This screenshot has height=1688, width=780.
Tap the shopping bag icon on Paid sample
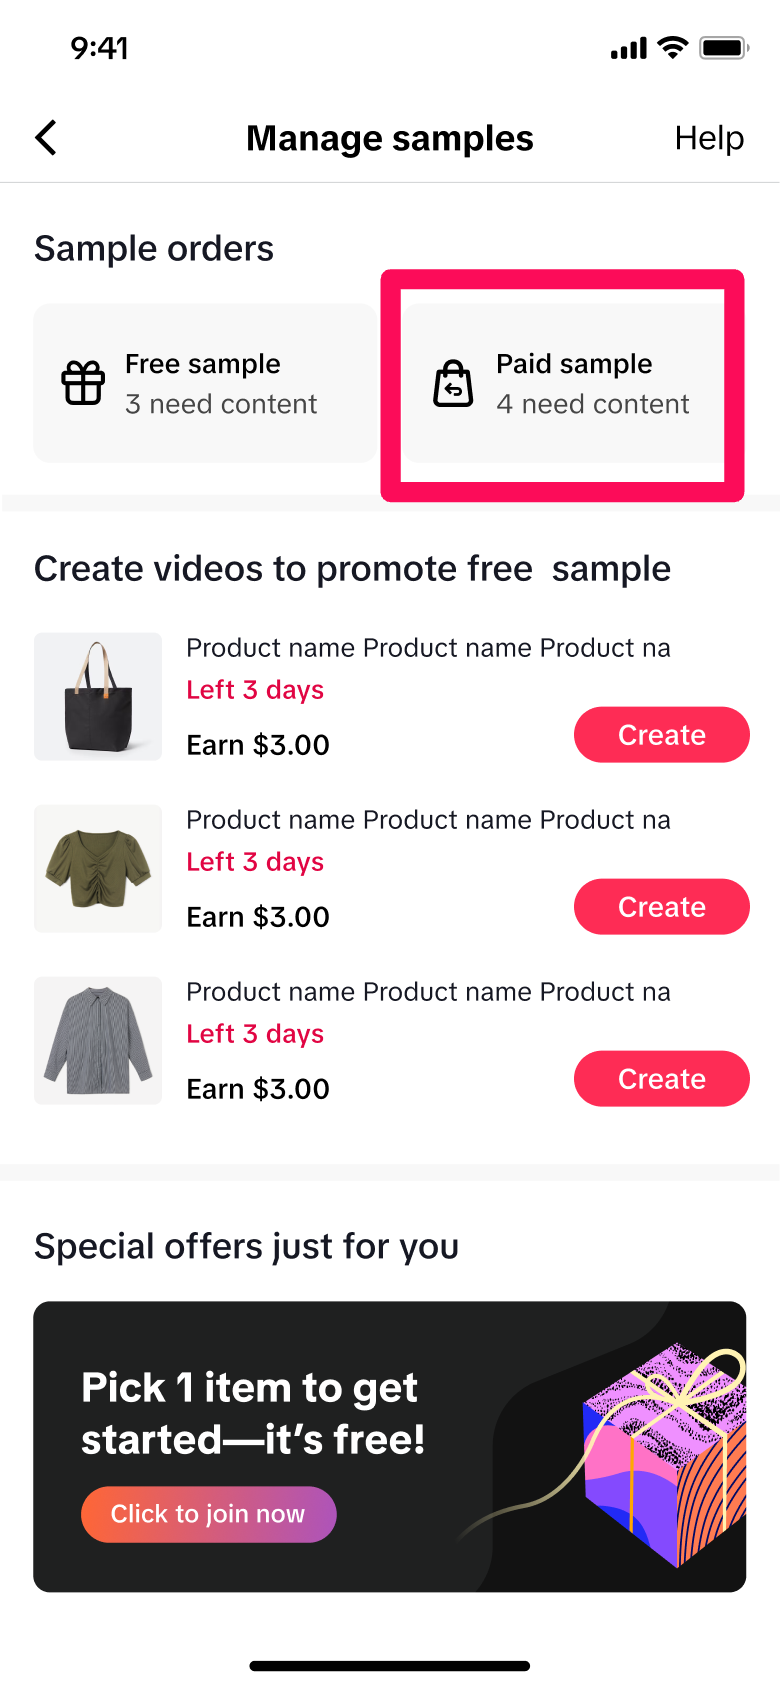(453, 383)
